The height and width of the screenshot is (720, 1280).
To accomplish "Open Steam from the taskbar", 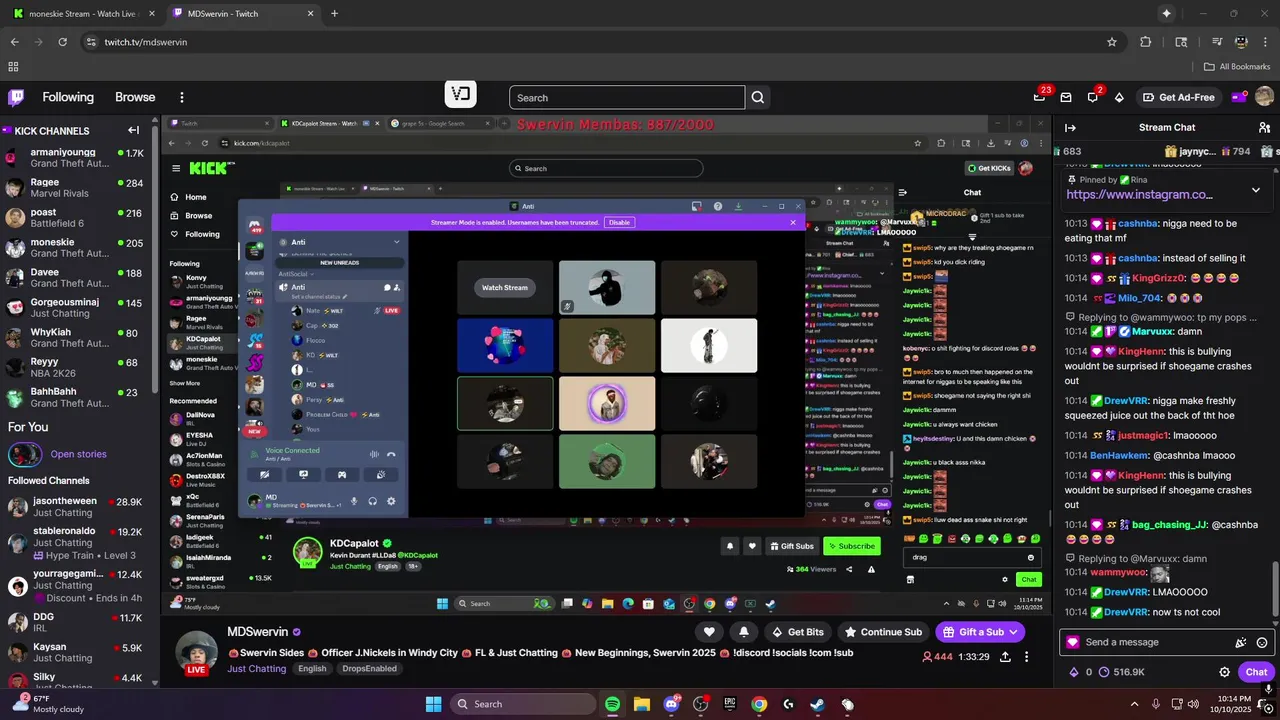I will pos(818,704).
